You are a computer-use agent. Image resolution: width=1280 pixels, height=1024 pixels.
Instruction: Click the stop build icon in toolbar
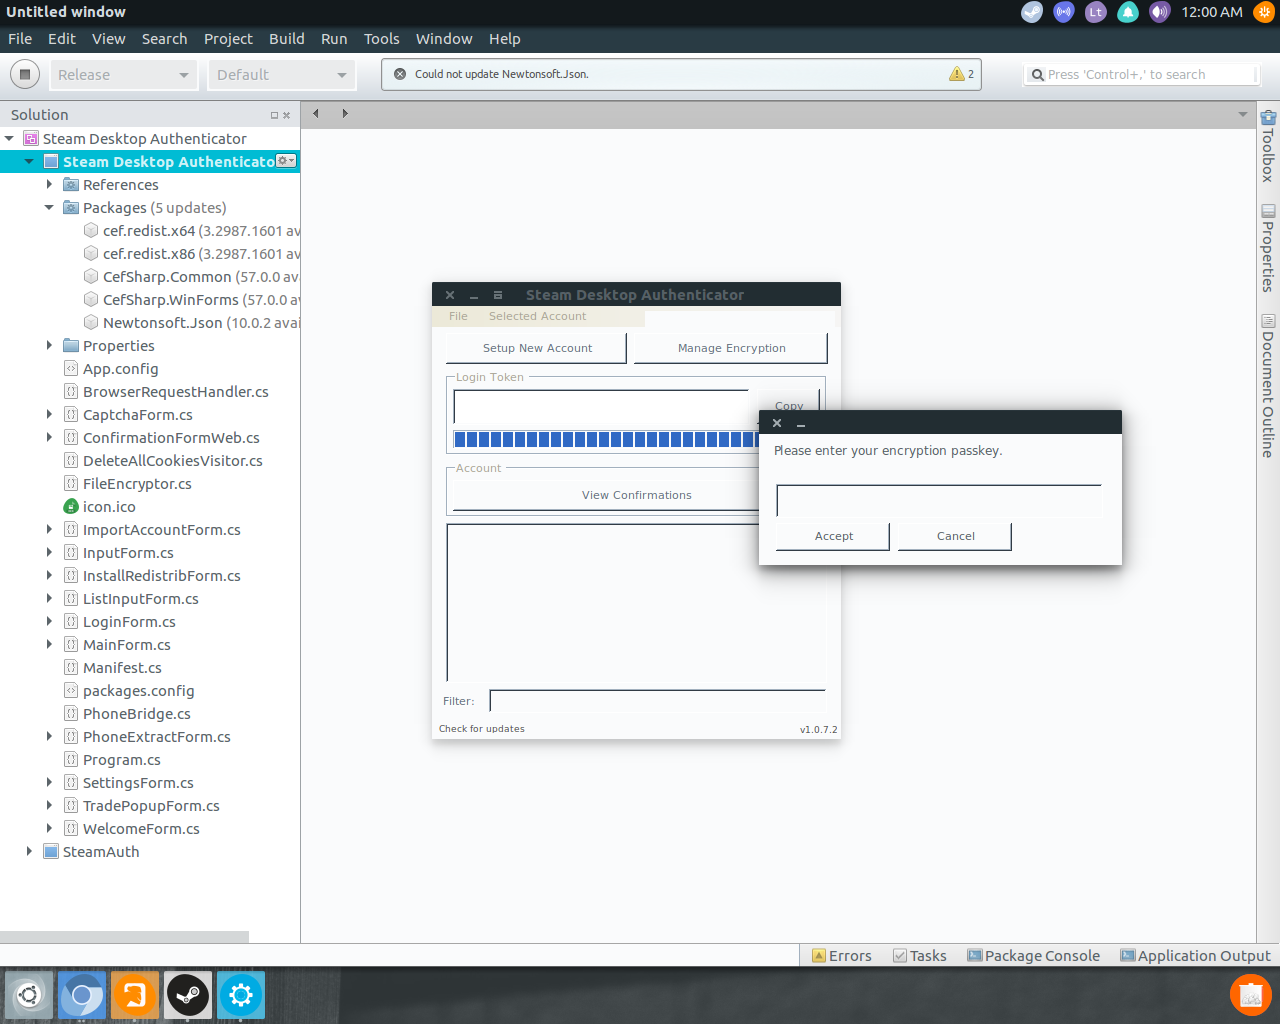[24, 73]
